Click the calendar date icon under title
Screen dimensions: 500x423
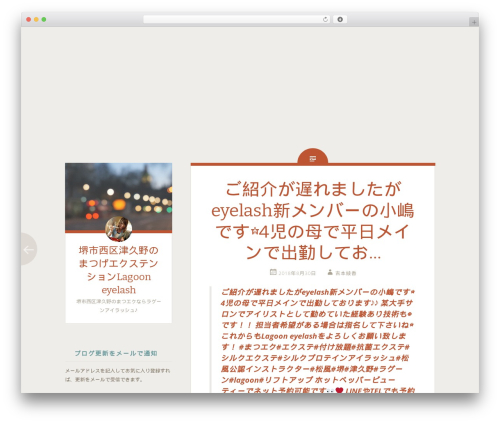[273, 272]
